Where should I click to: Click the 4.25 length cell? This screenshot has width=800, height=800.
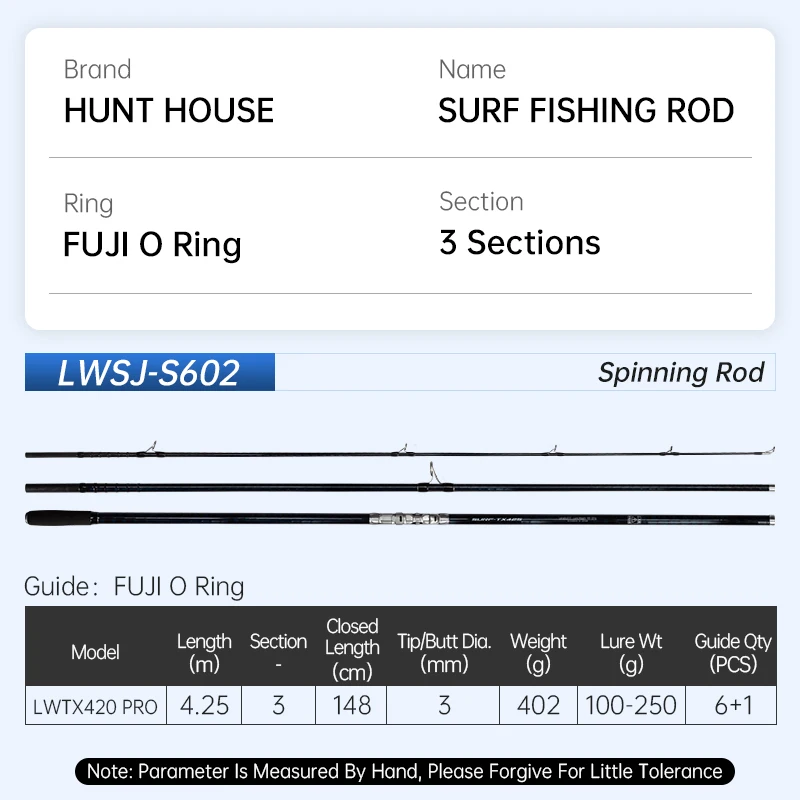click(204, 705)
